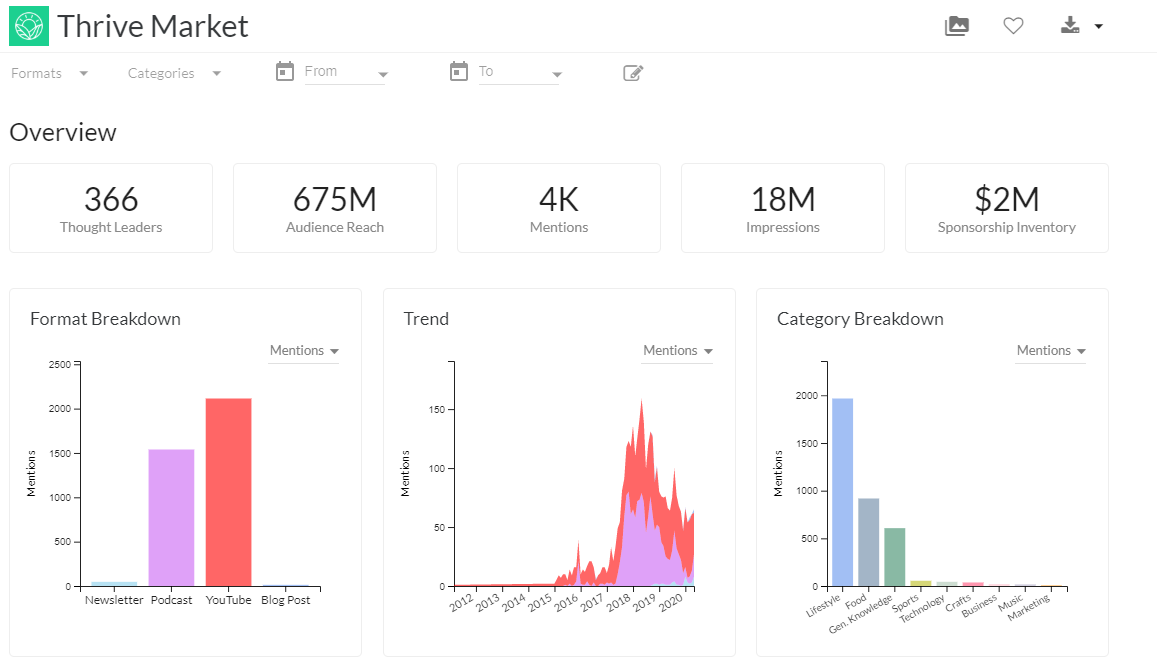The height and width of the screenshot is (666, 1157).
Task: Open Mentions dropdown in Format Breakdown
Action: click(304, 351)
